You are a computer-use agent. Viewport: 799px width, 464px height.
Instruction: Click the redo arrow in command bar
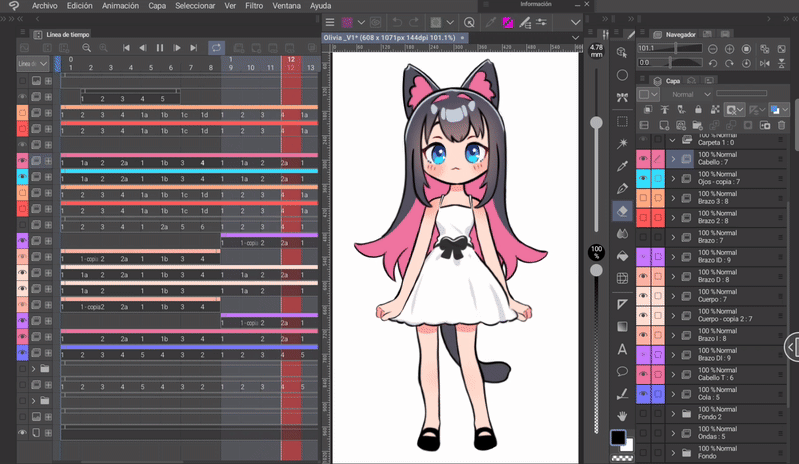pyautogui.click(x=414, y=22)
